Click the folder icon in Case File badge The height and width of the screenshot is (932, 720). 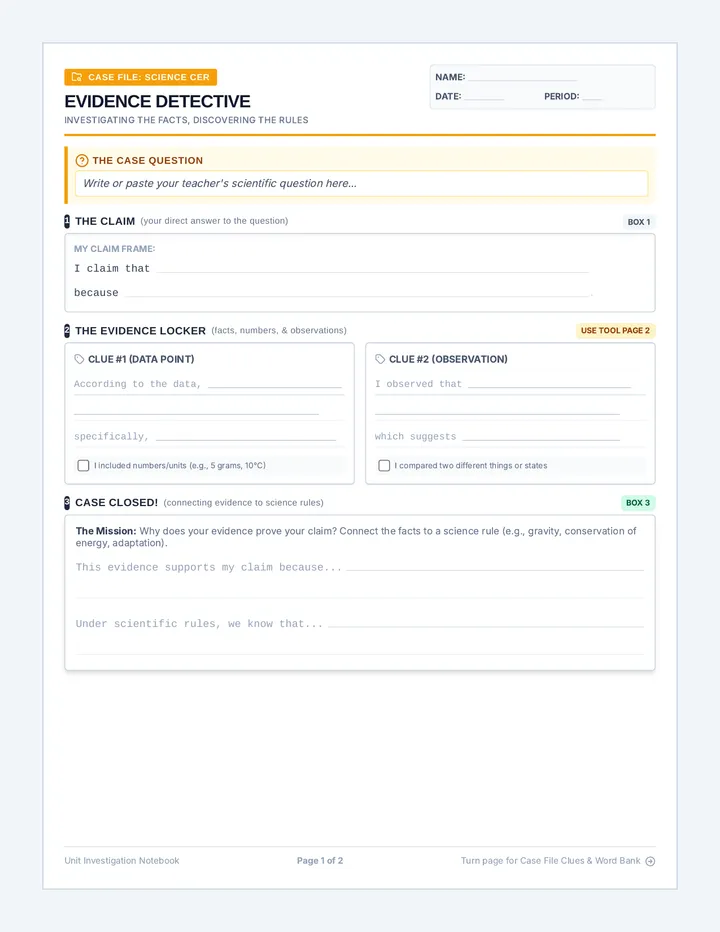tap(77, 77)
